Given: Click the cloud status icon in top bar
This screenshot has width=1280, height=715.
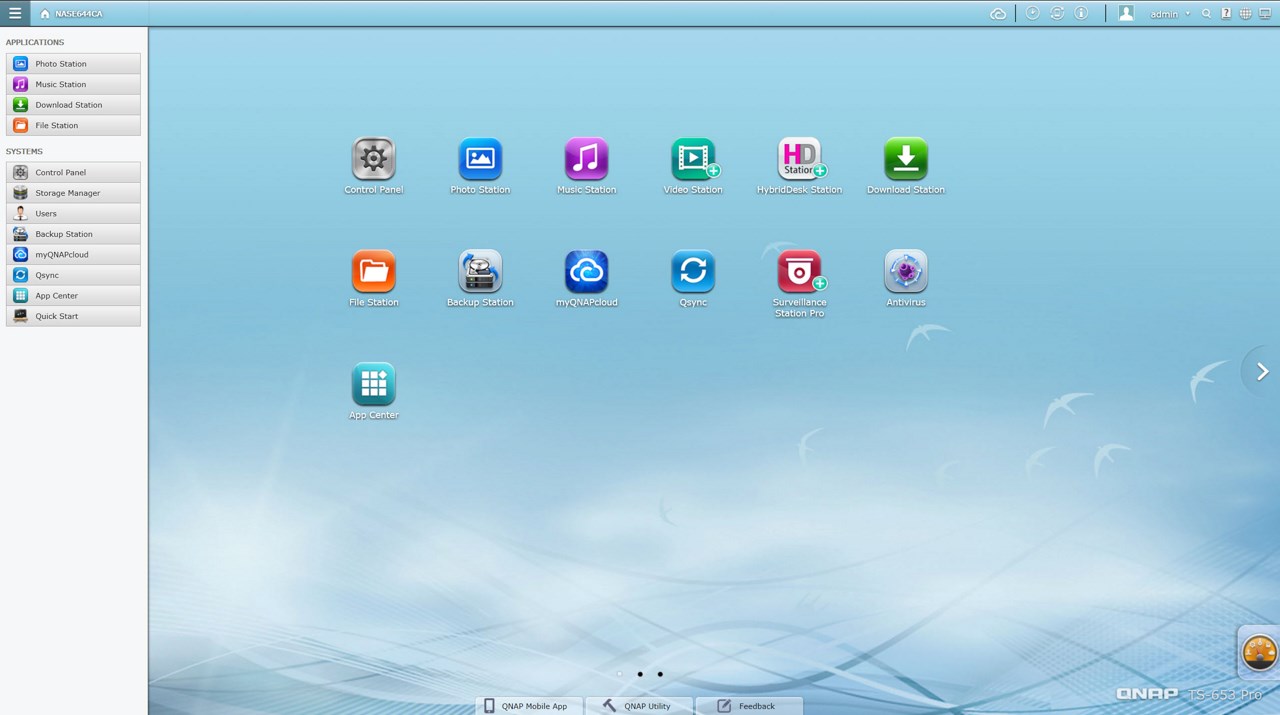Looking at the screenshot, I should coord(998,14).
